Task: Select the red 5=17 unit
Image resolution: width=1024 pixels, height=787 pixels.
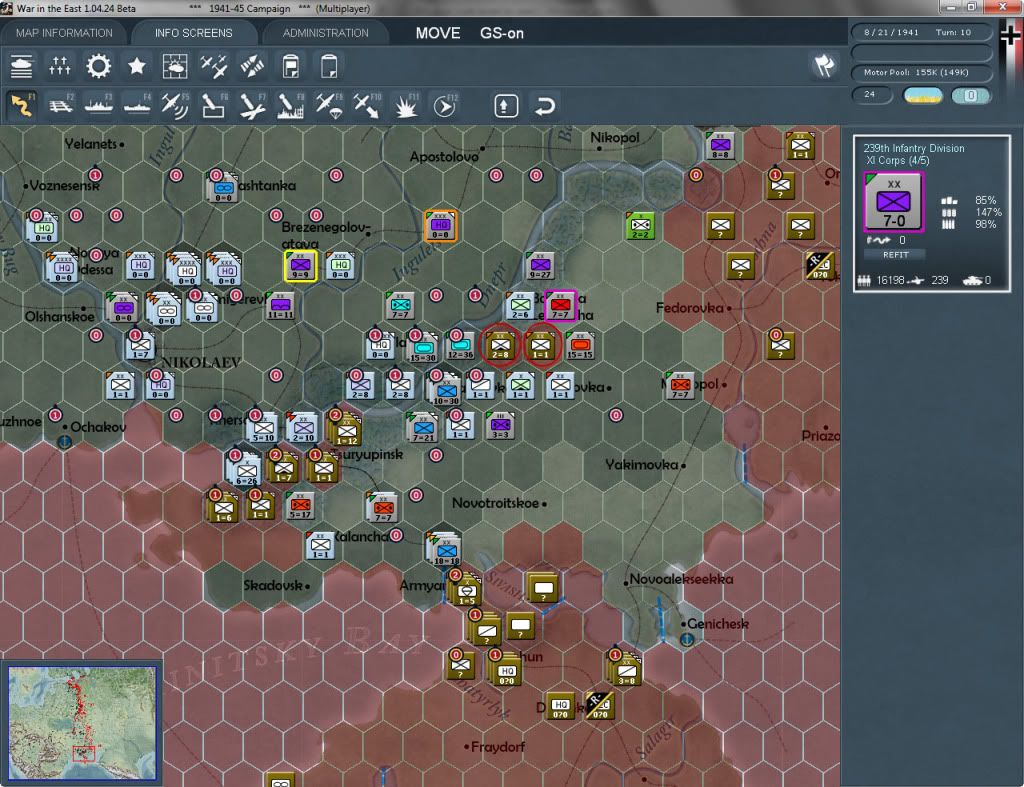Action: (x=300, y=506)
